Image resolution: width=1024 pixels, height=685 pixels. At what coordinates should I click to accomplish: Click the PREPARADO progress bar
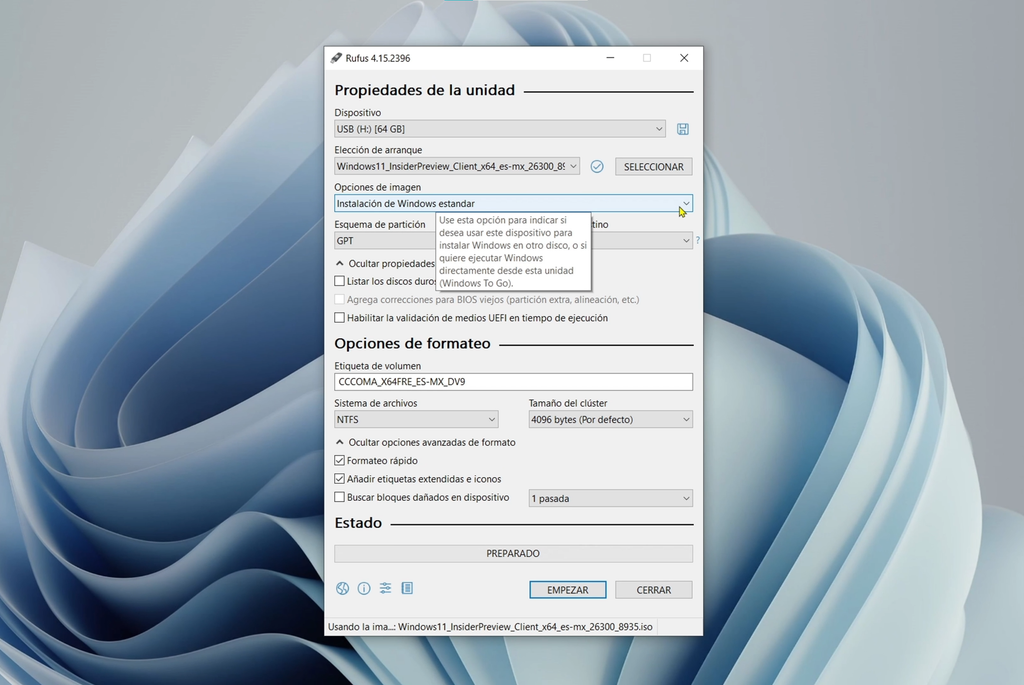point(513,553)
